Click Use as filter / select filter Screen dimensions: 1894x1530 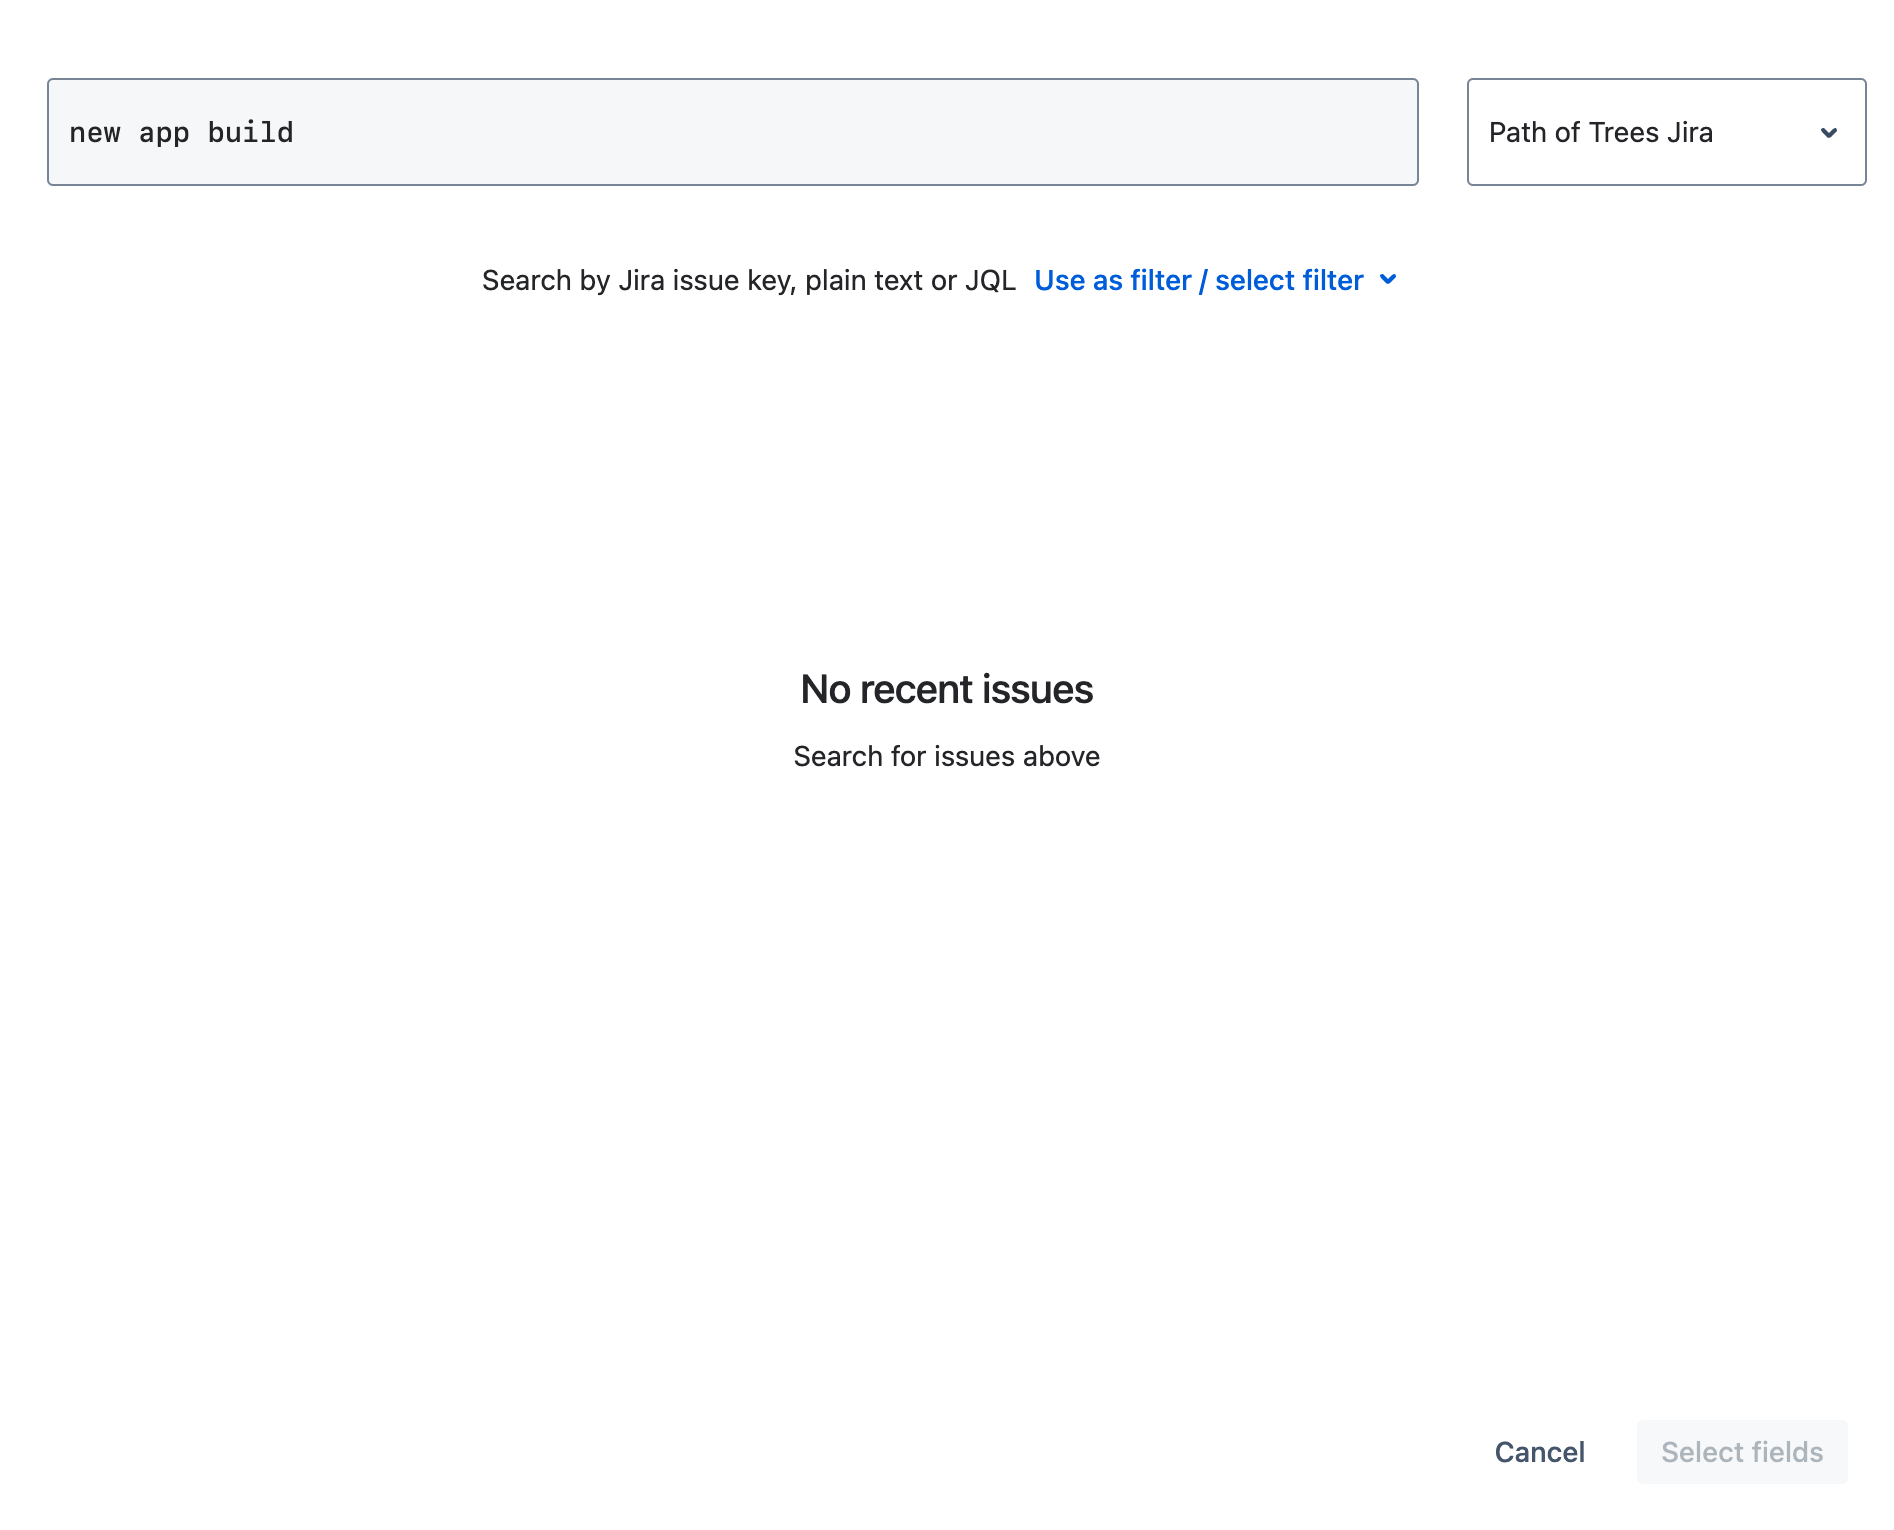[x=1198, y=281]
